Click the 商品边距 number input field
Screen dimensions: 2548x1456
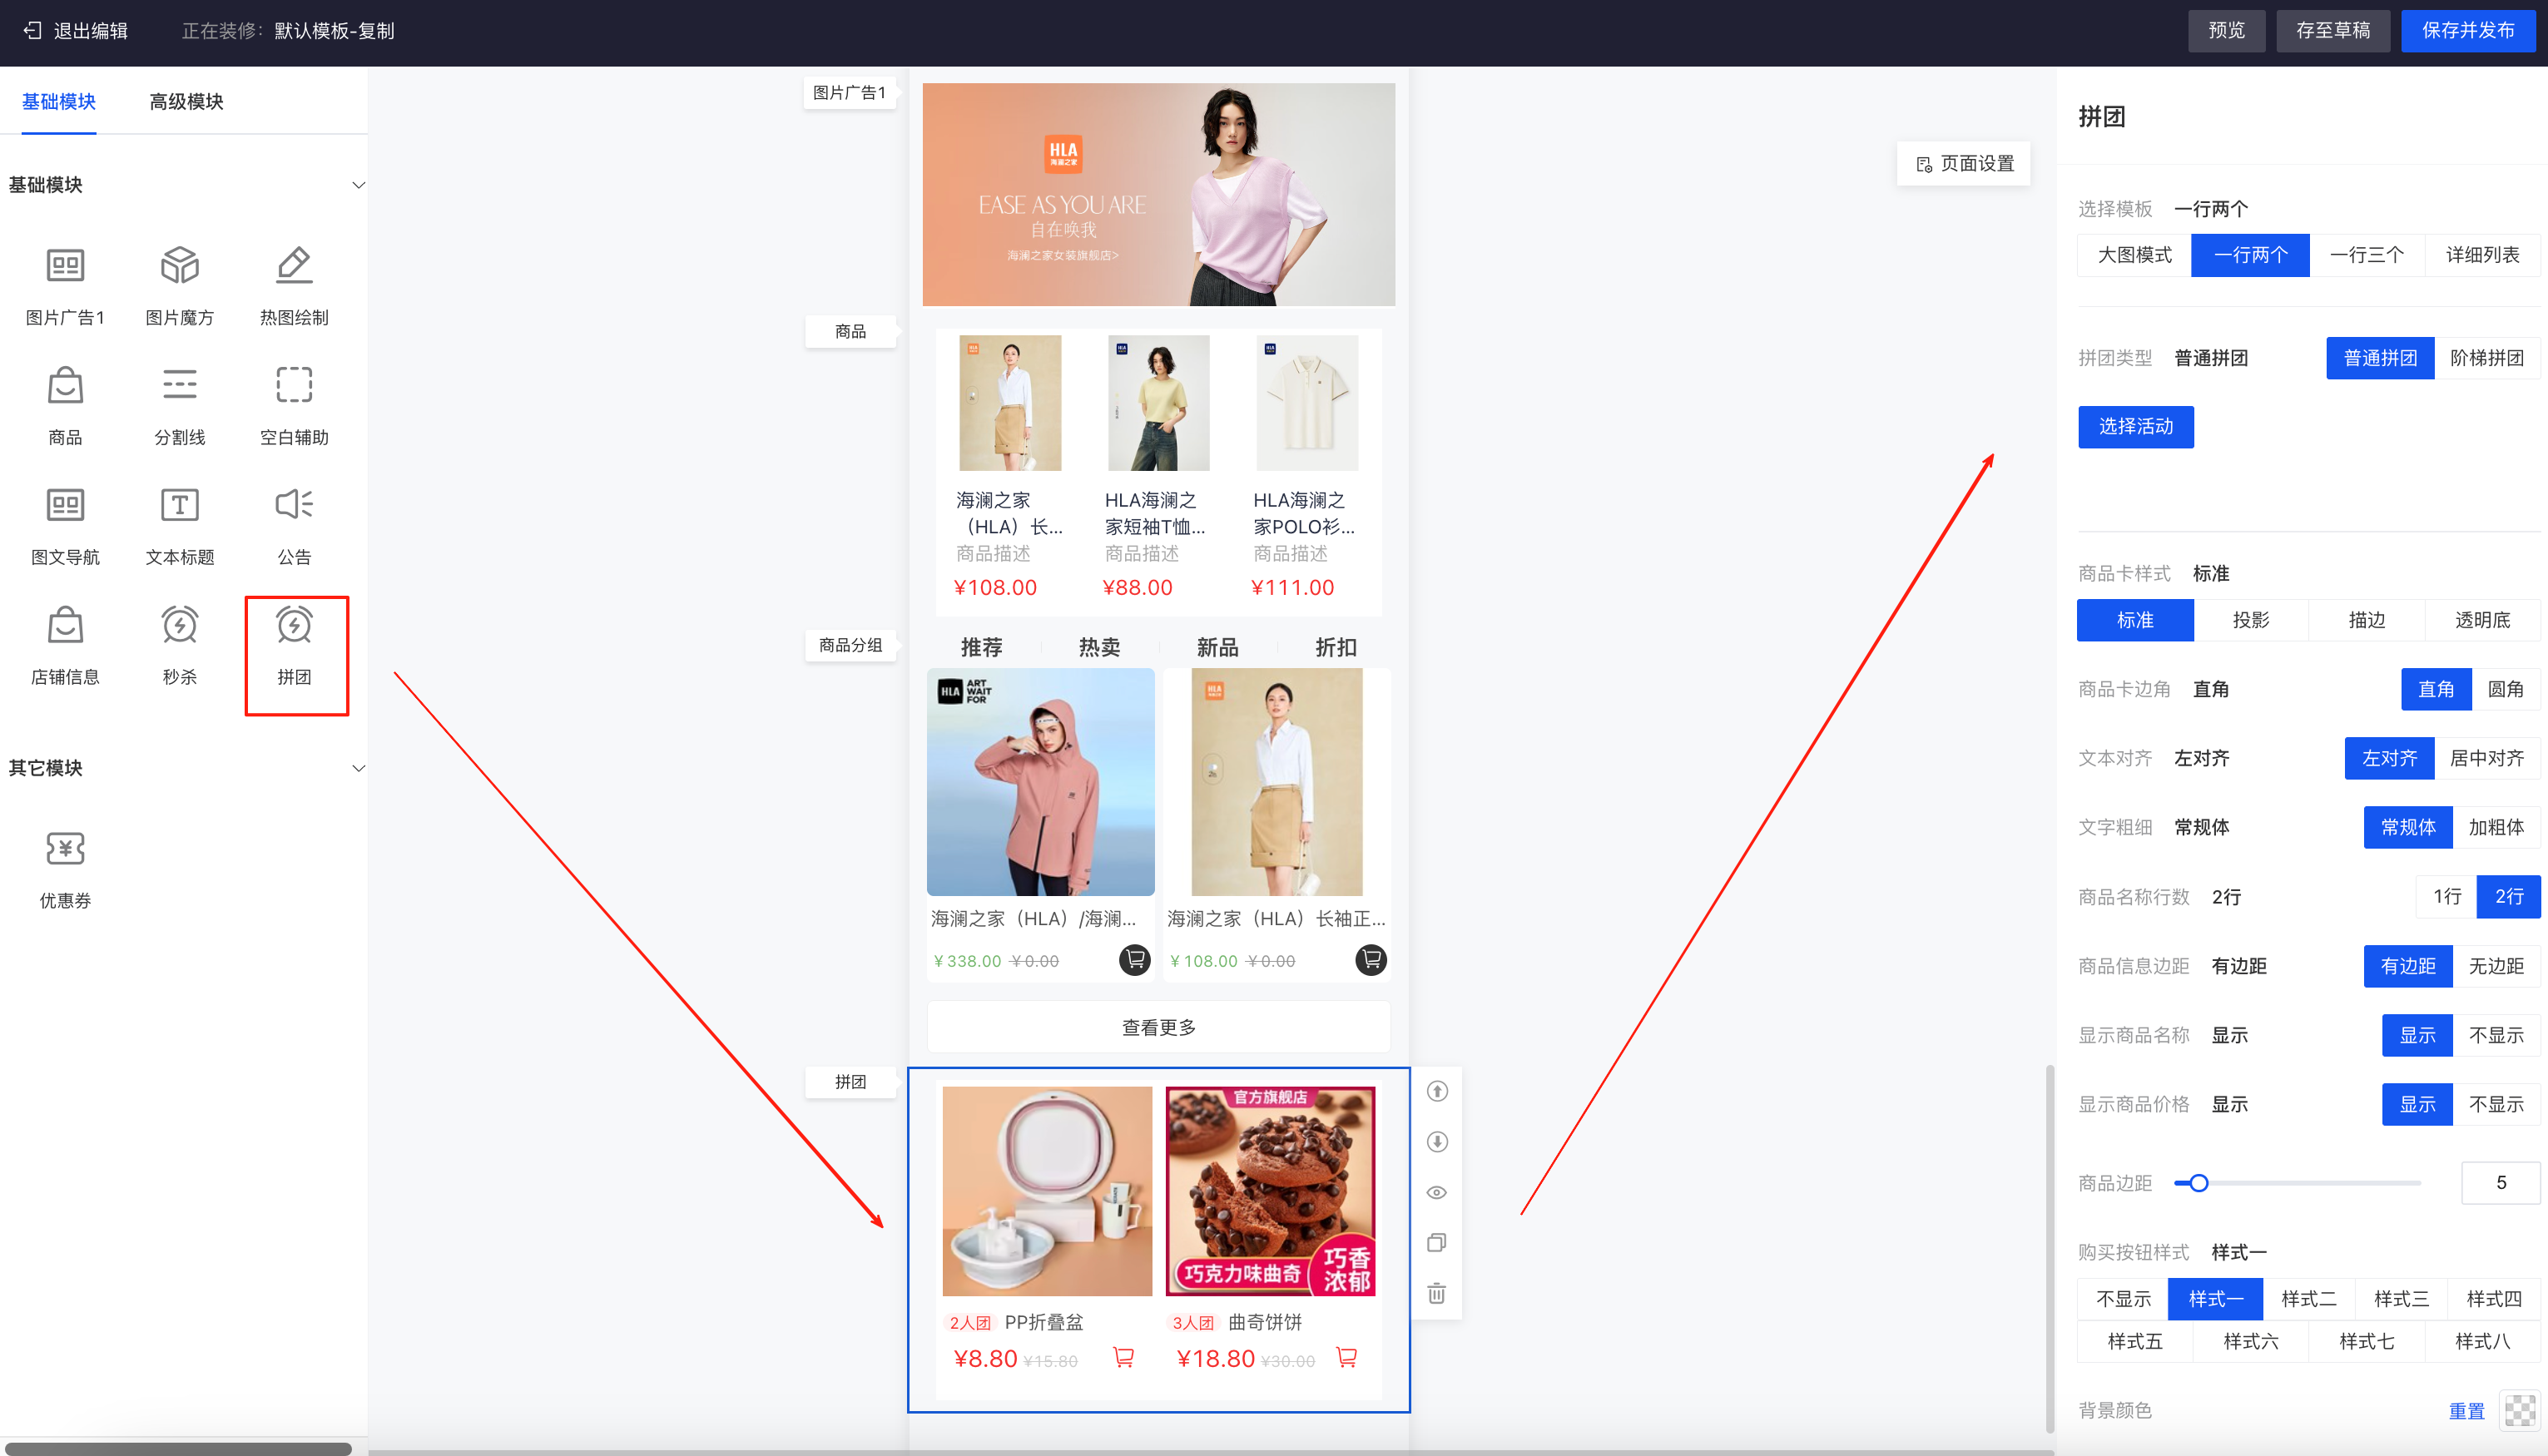coord(2500,1183)
